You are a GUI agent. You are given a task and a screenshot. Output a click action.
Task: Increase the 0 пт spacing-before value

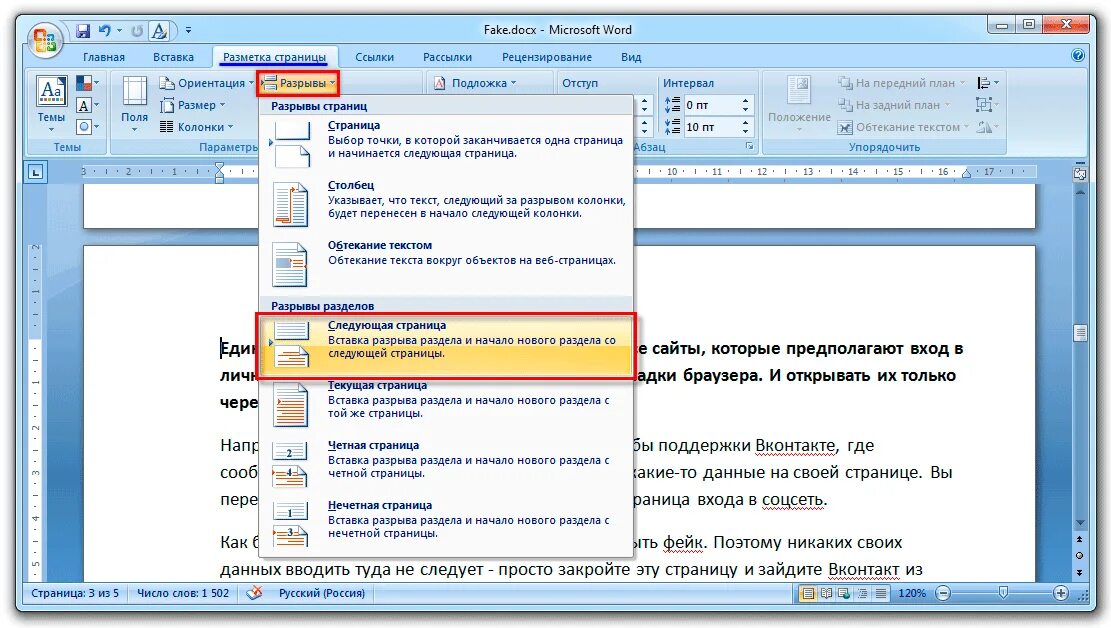(745, 101)
